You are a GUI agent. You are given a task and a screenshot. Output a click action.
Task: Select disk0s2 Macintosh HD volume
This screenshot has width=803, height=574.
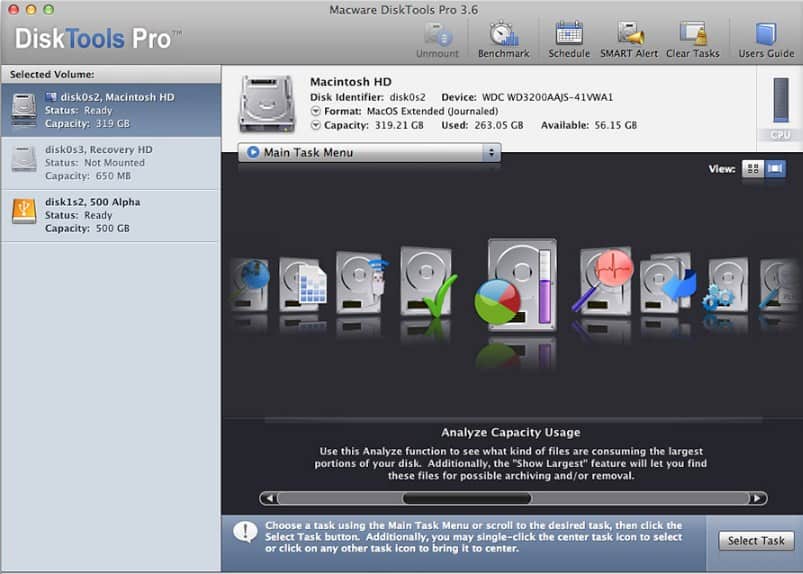click(111, 110)
